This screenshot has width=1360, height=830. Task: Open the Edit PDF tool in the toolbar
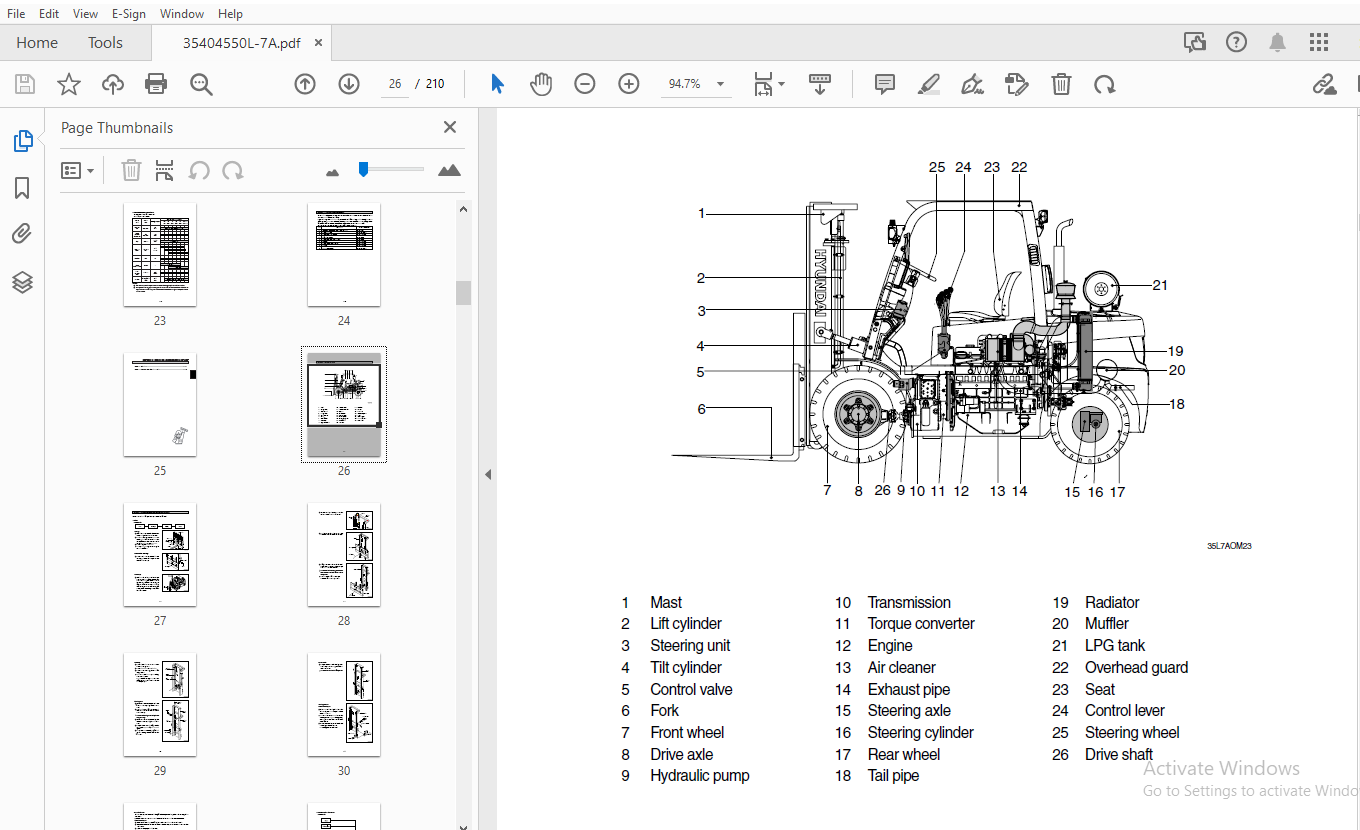pyautogui.click(x=1016, y=84)
